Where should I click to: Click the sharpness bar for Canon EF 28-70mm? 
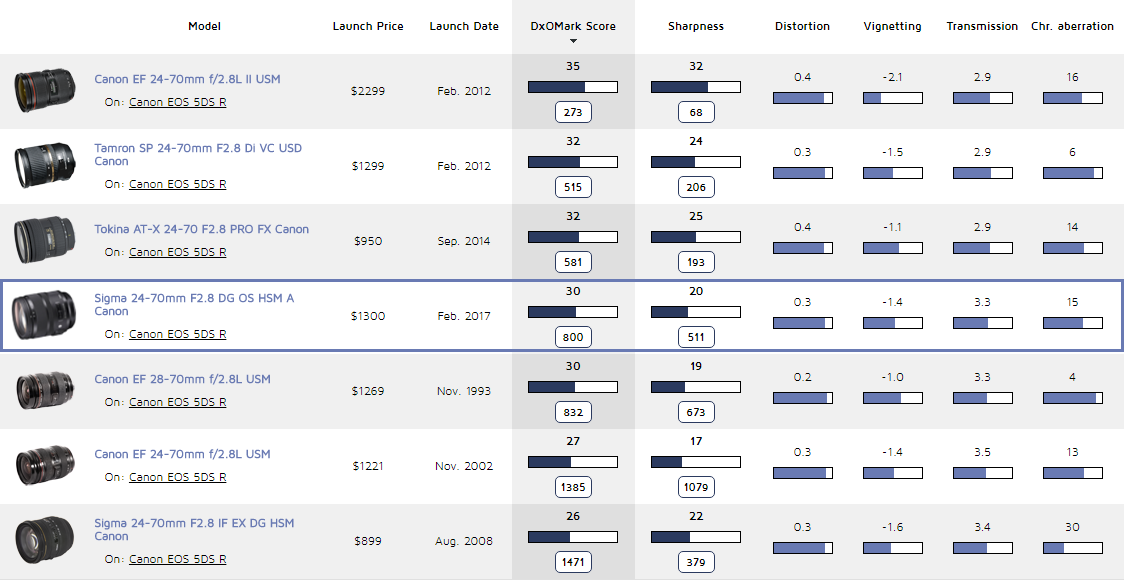[x=695, y=387]
